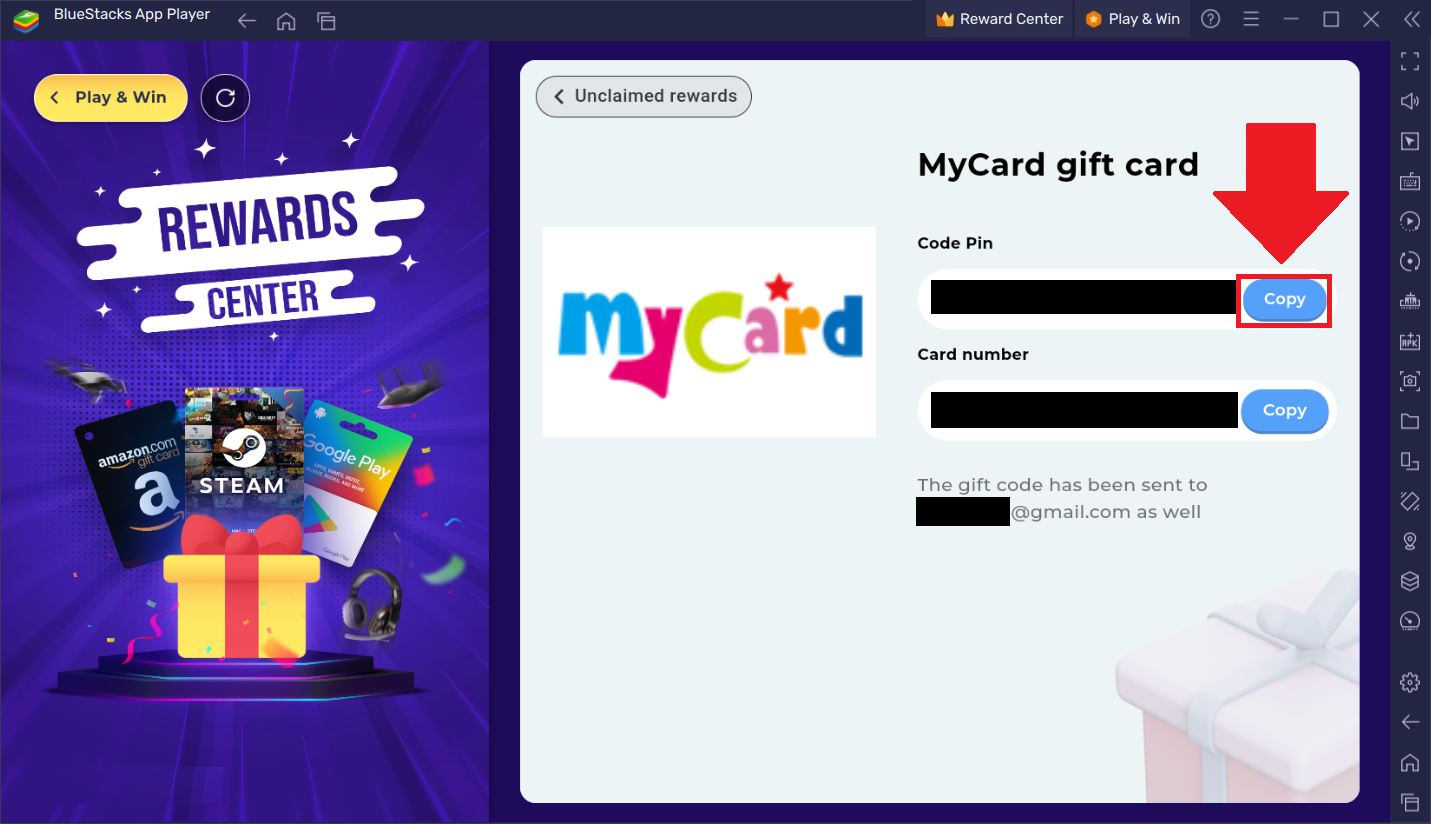The height and width of the screenshot is (824, 1431).
Task: Go back to Unclaimed rewards
Action: [x=644, y=96]
